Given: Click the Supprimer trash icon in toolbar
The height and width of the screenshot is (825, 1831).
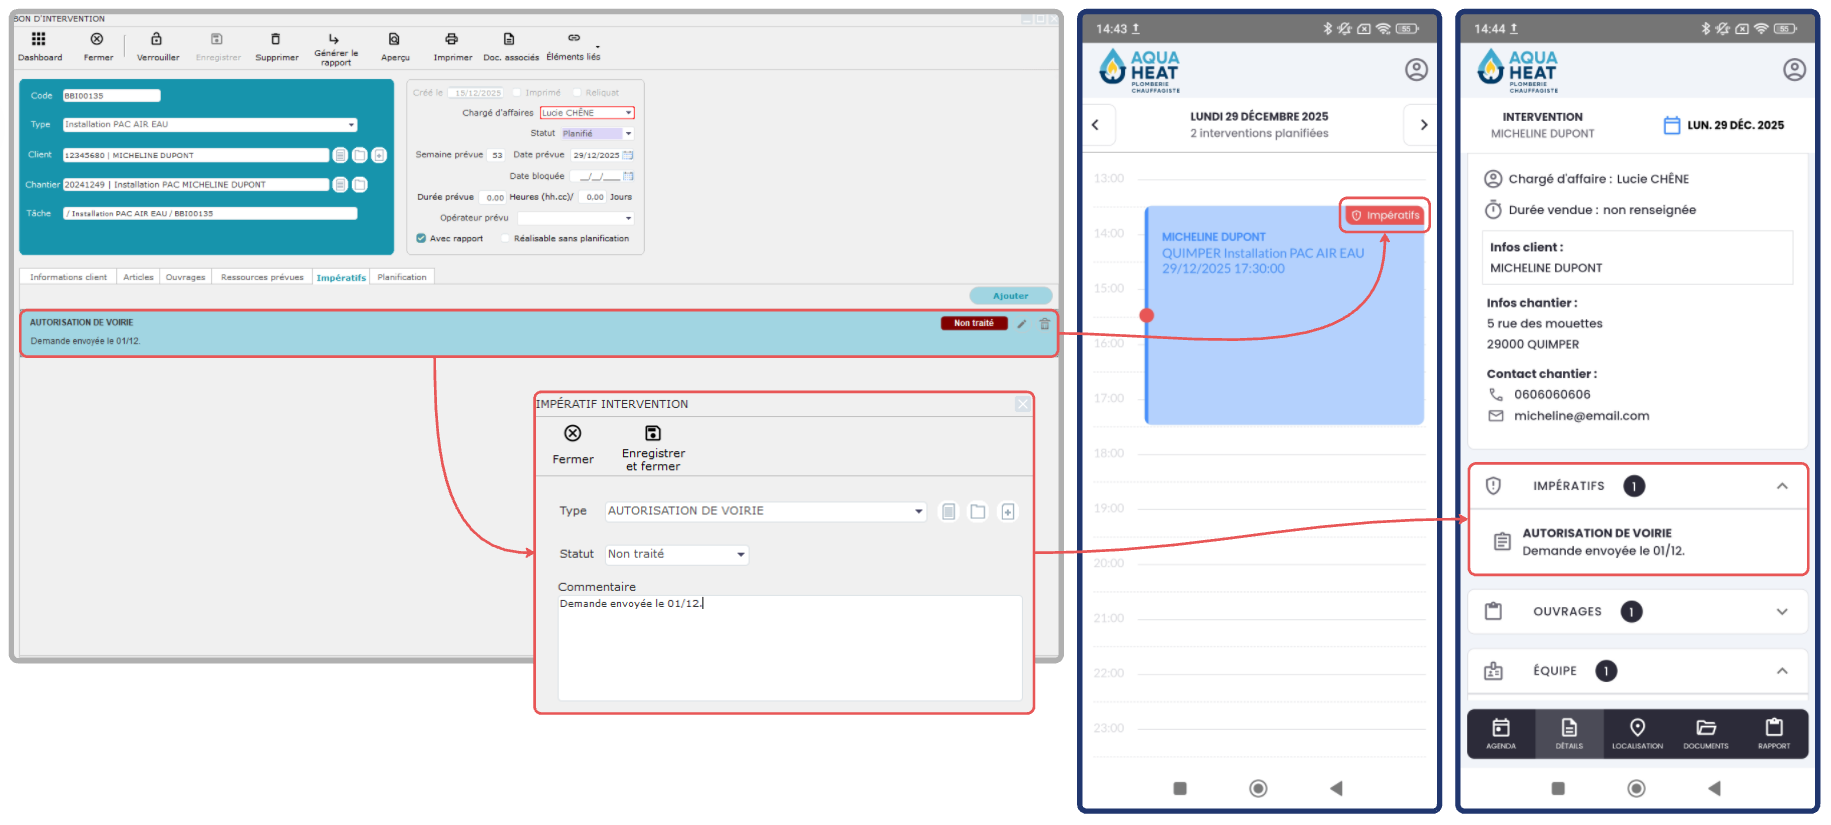Looking at the screenshot, I should (x=276, y=40).
